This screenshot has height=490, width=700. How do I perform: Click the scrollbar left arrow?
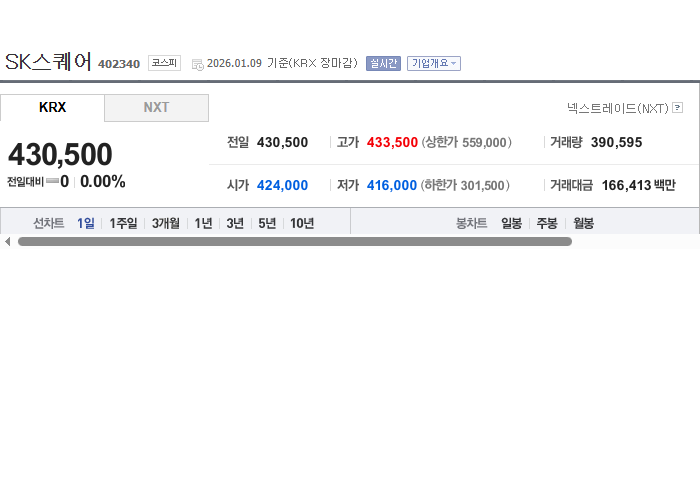tap(7, 241)
